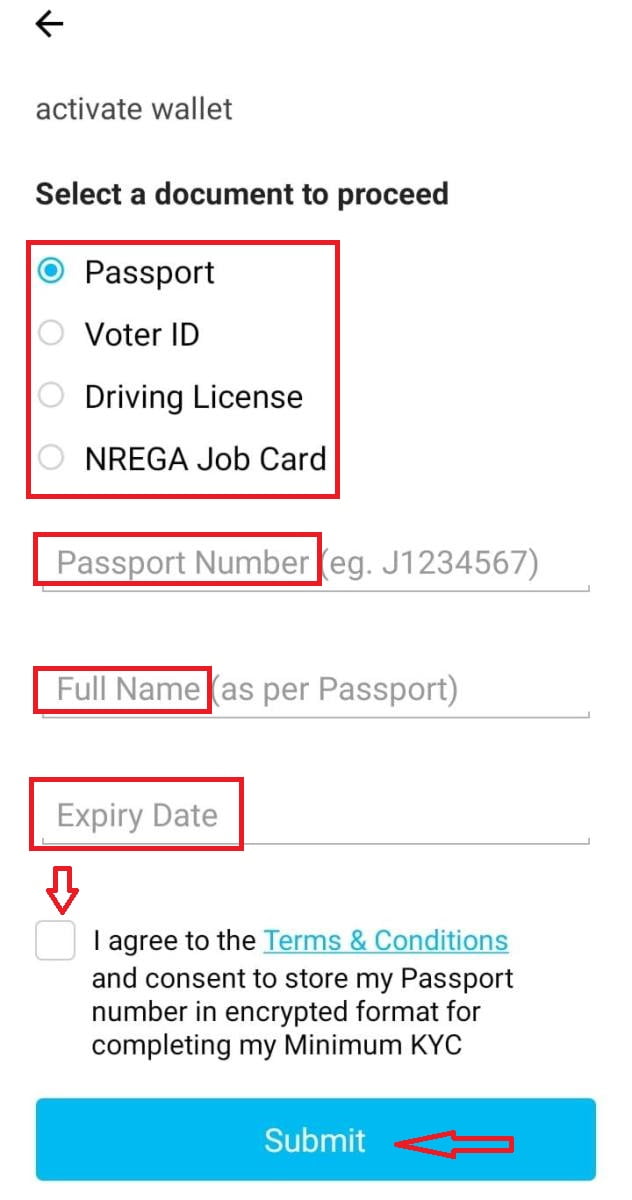Click the 'Driving License' label text
Viewport: 632px width, 1200px height.
coord(193,397)
